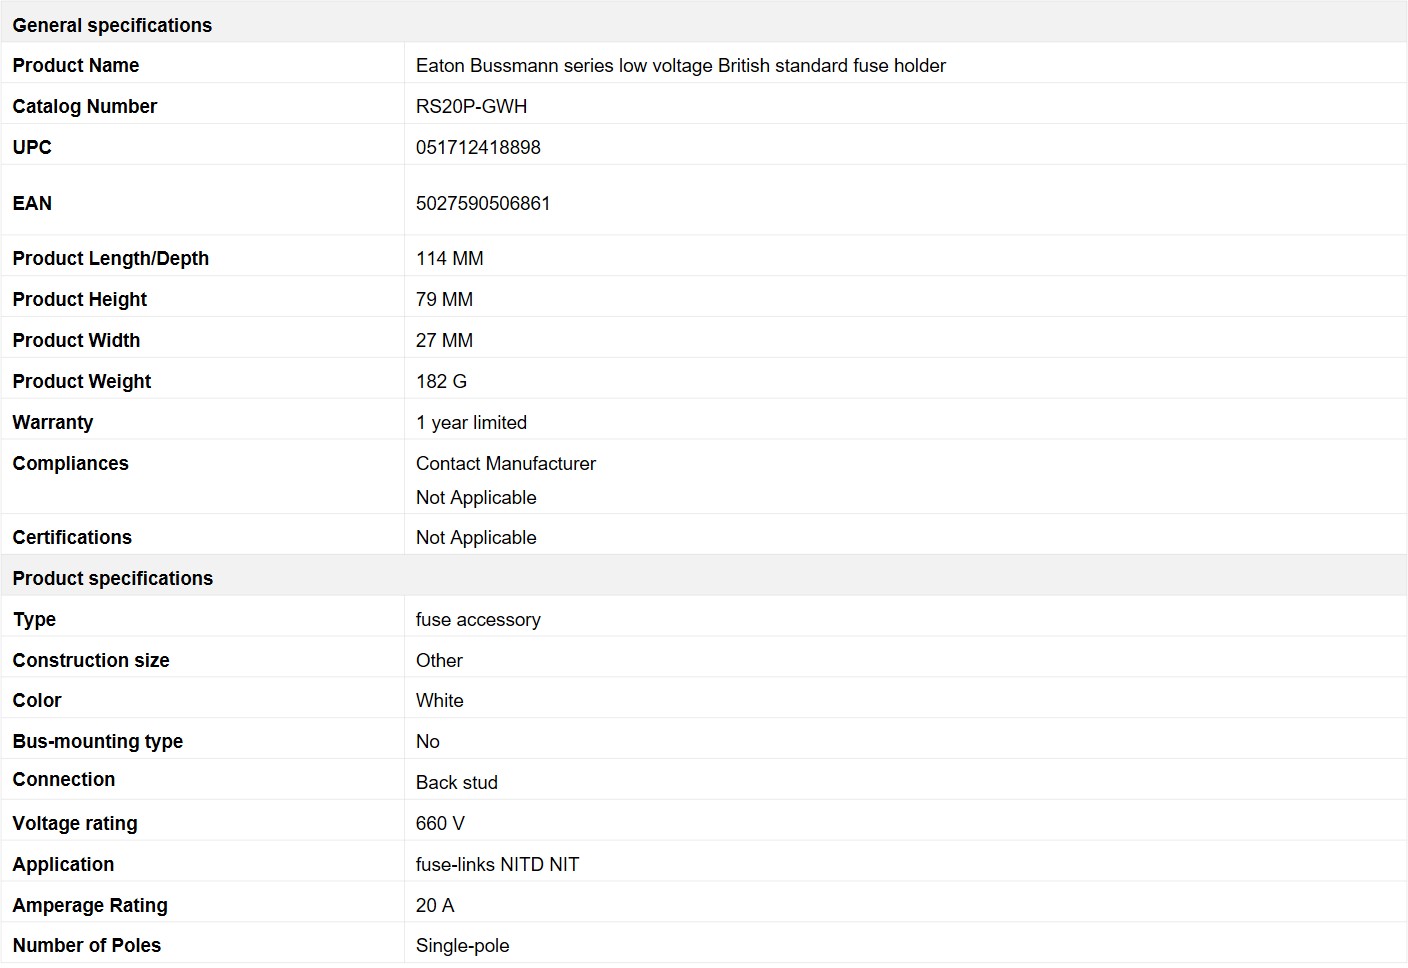
Task: Click the 'Amperage Rating' label
Action: [90, 905]
